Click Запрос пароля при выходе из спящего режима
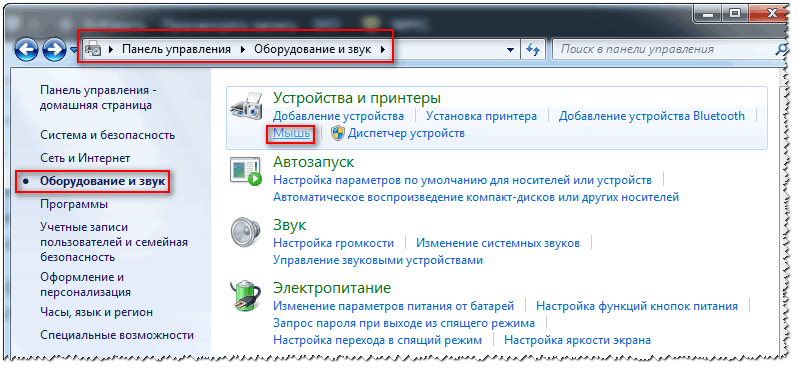This screenshot has height=370, width=799. [404, 323]
